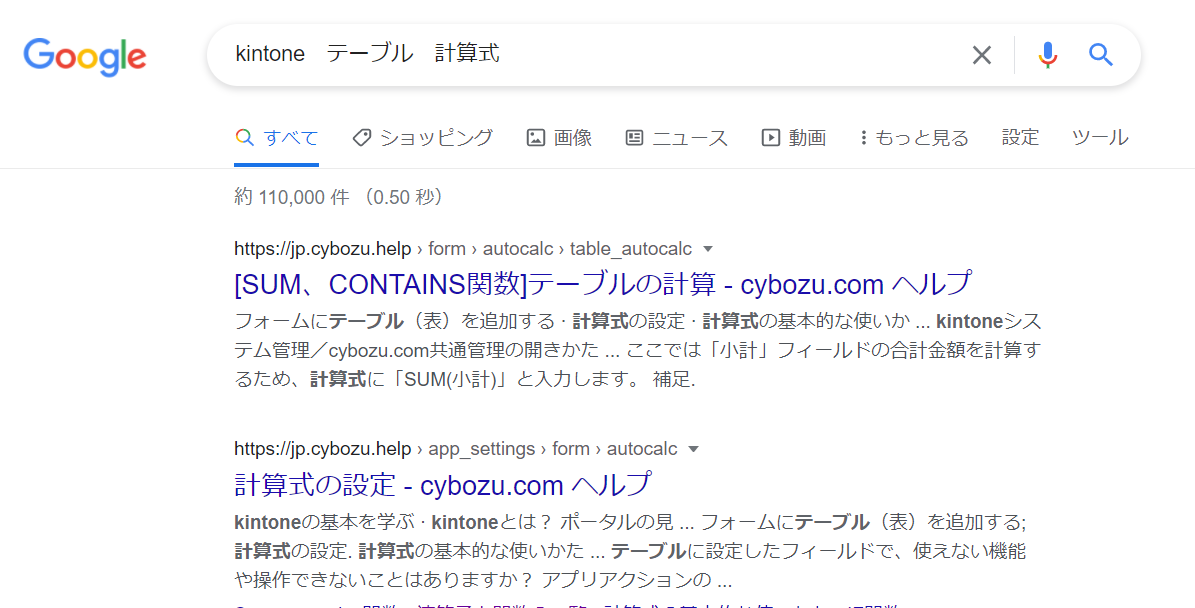This screenshot has height=608, width=1195.
Task: Select the shopping tag icon next to ショッピング
Action: coord(361,137)
